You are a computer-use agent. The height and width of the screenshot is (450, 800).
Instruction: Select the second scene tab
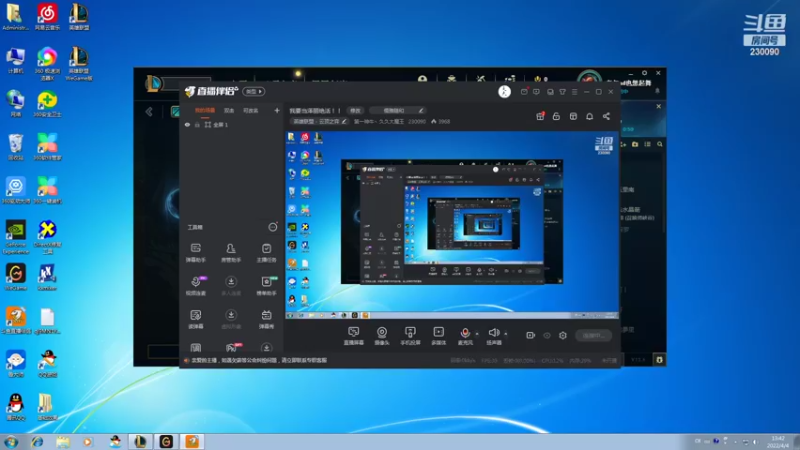coord(229,111)
